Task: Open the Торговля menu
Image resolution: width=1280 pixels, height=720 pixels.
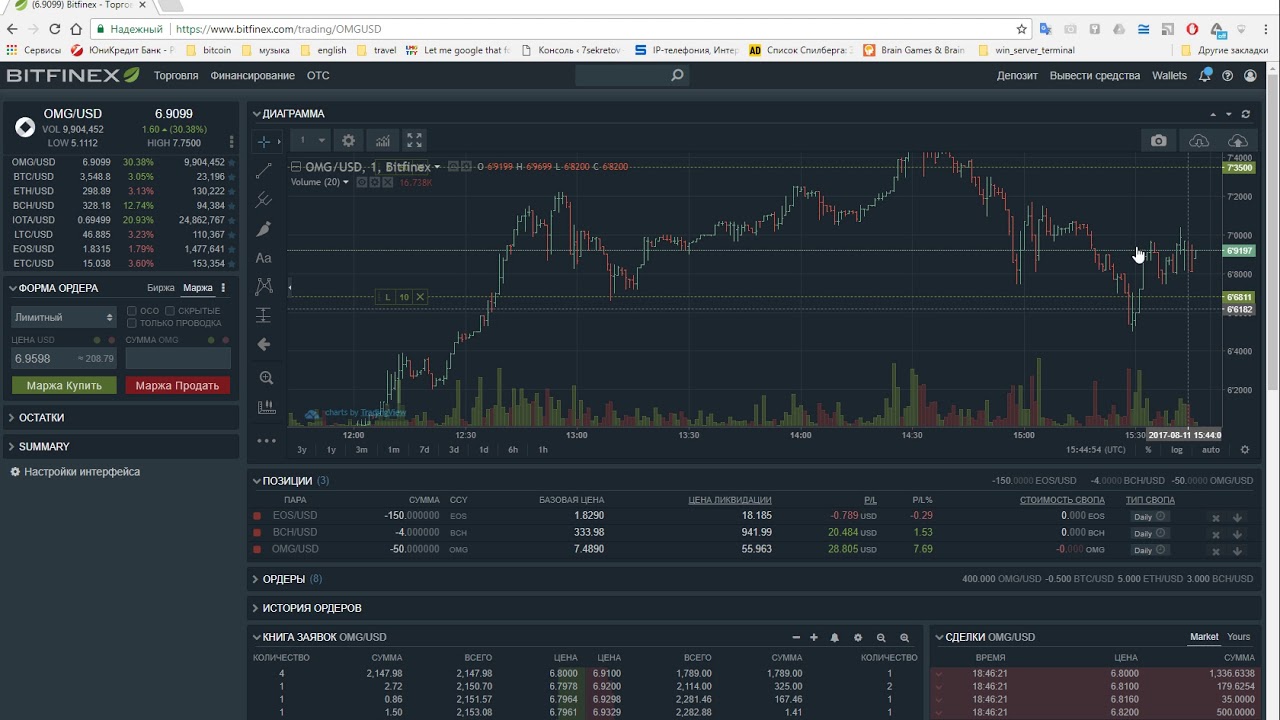Action: (176, 76)
